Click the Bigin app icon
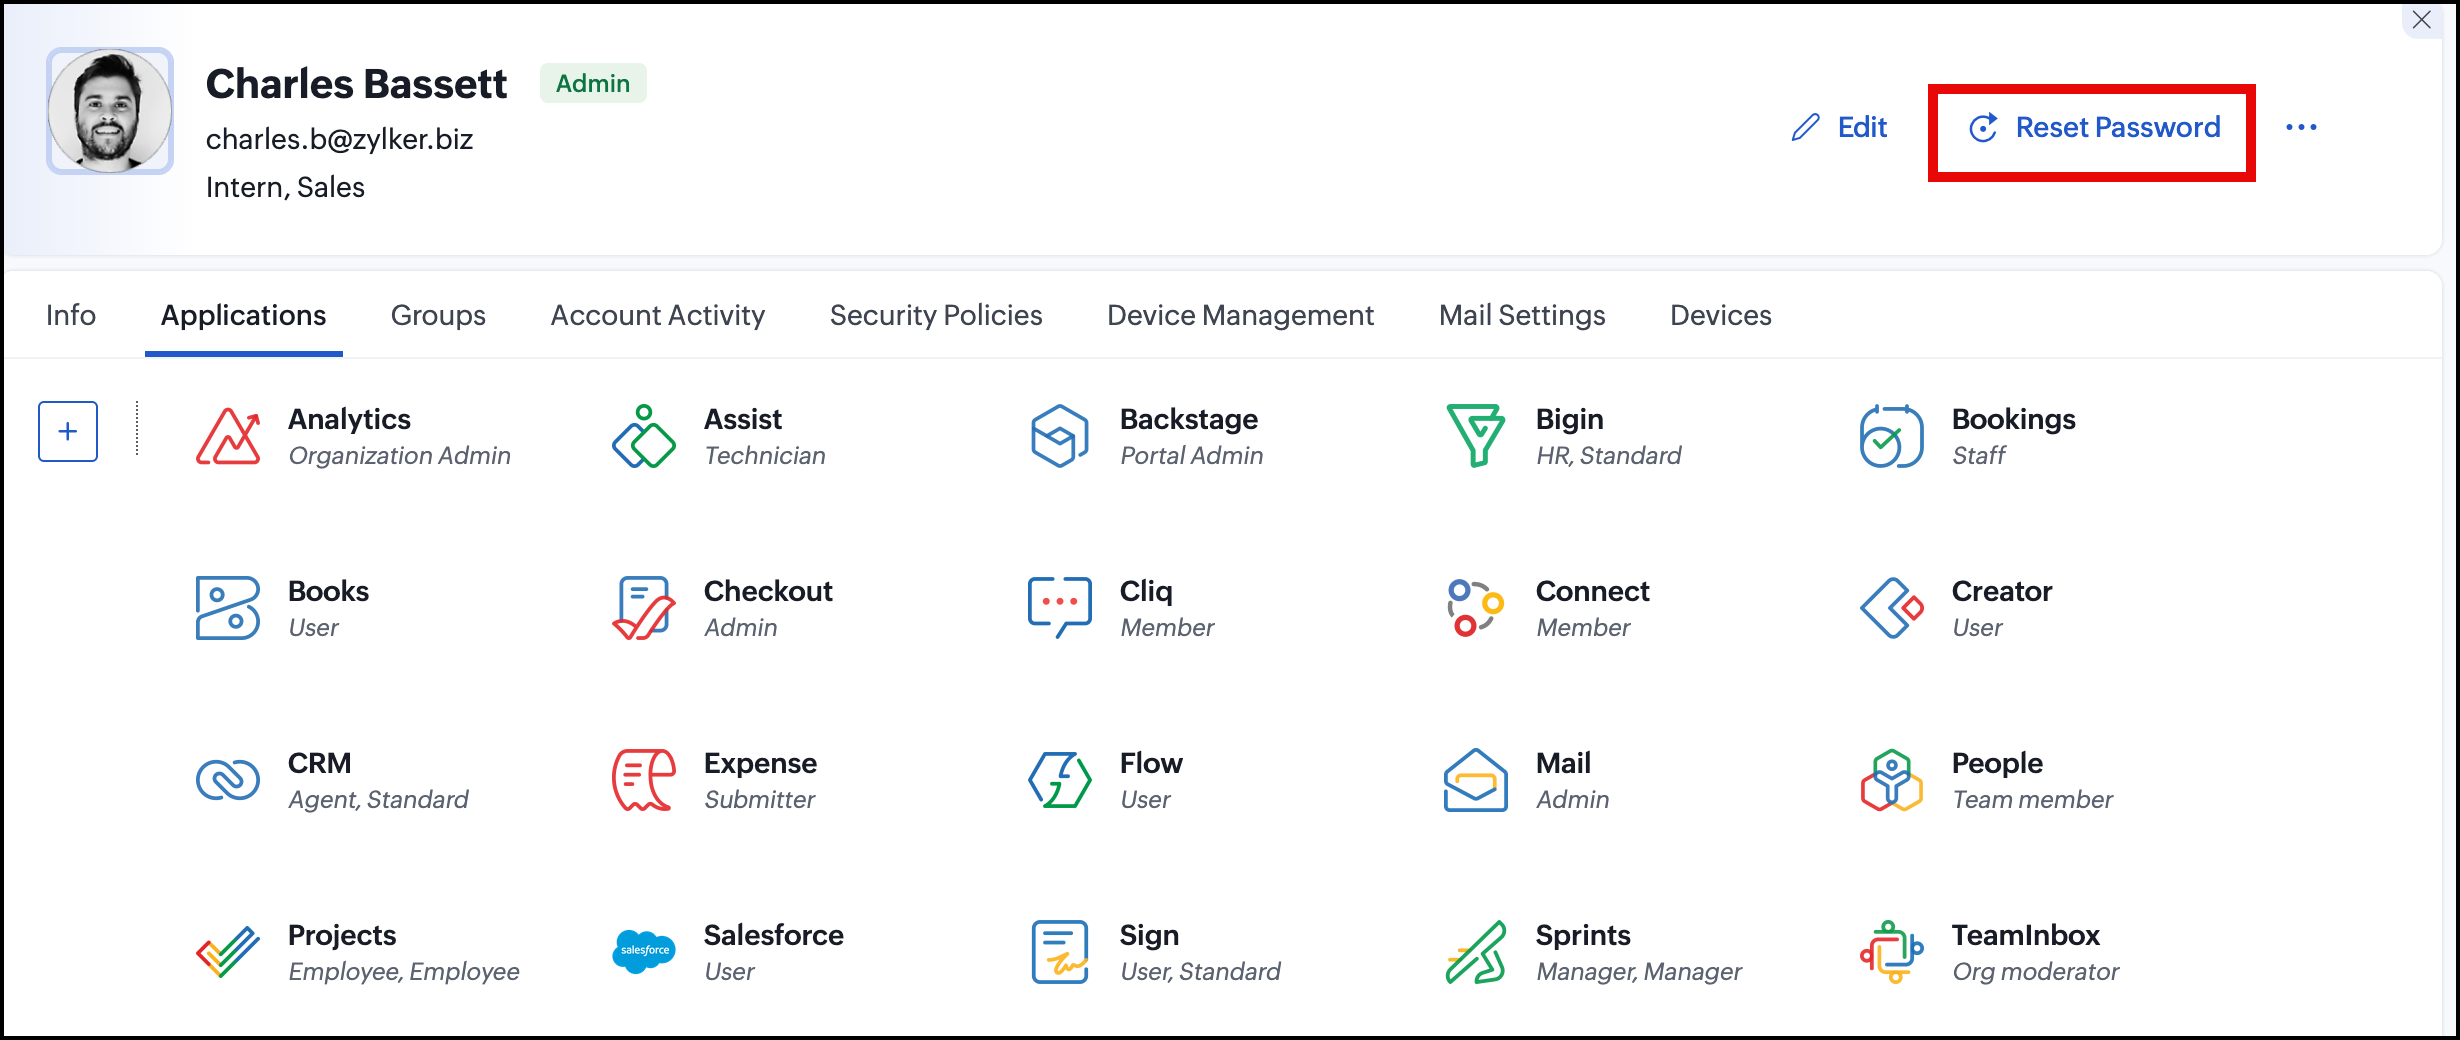The height and width of the screenshot is (1040, 2460). [1476, 436]
